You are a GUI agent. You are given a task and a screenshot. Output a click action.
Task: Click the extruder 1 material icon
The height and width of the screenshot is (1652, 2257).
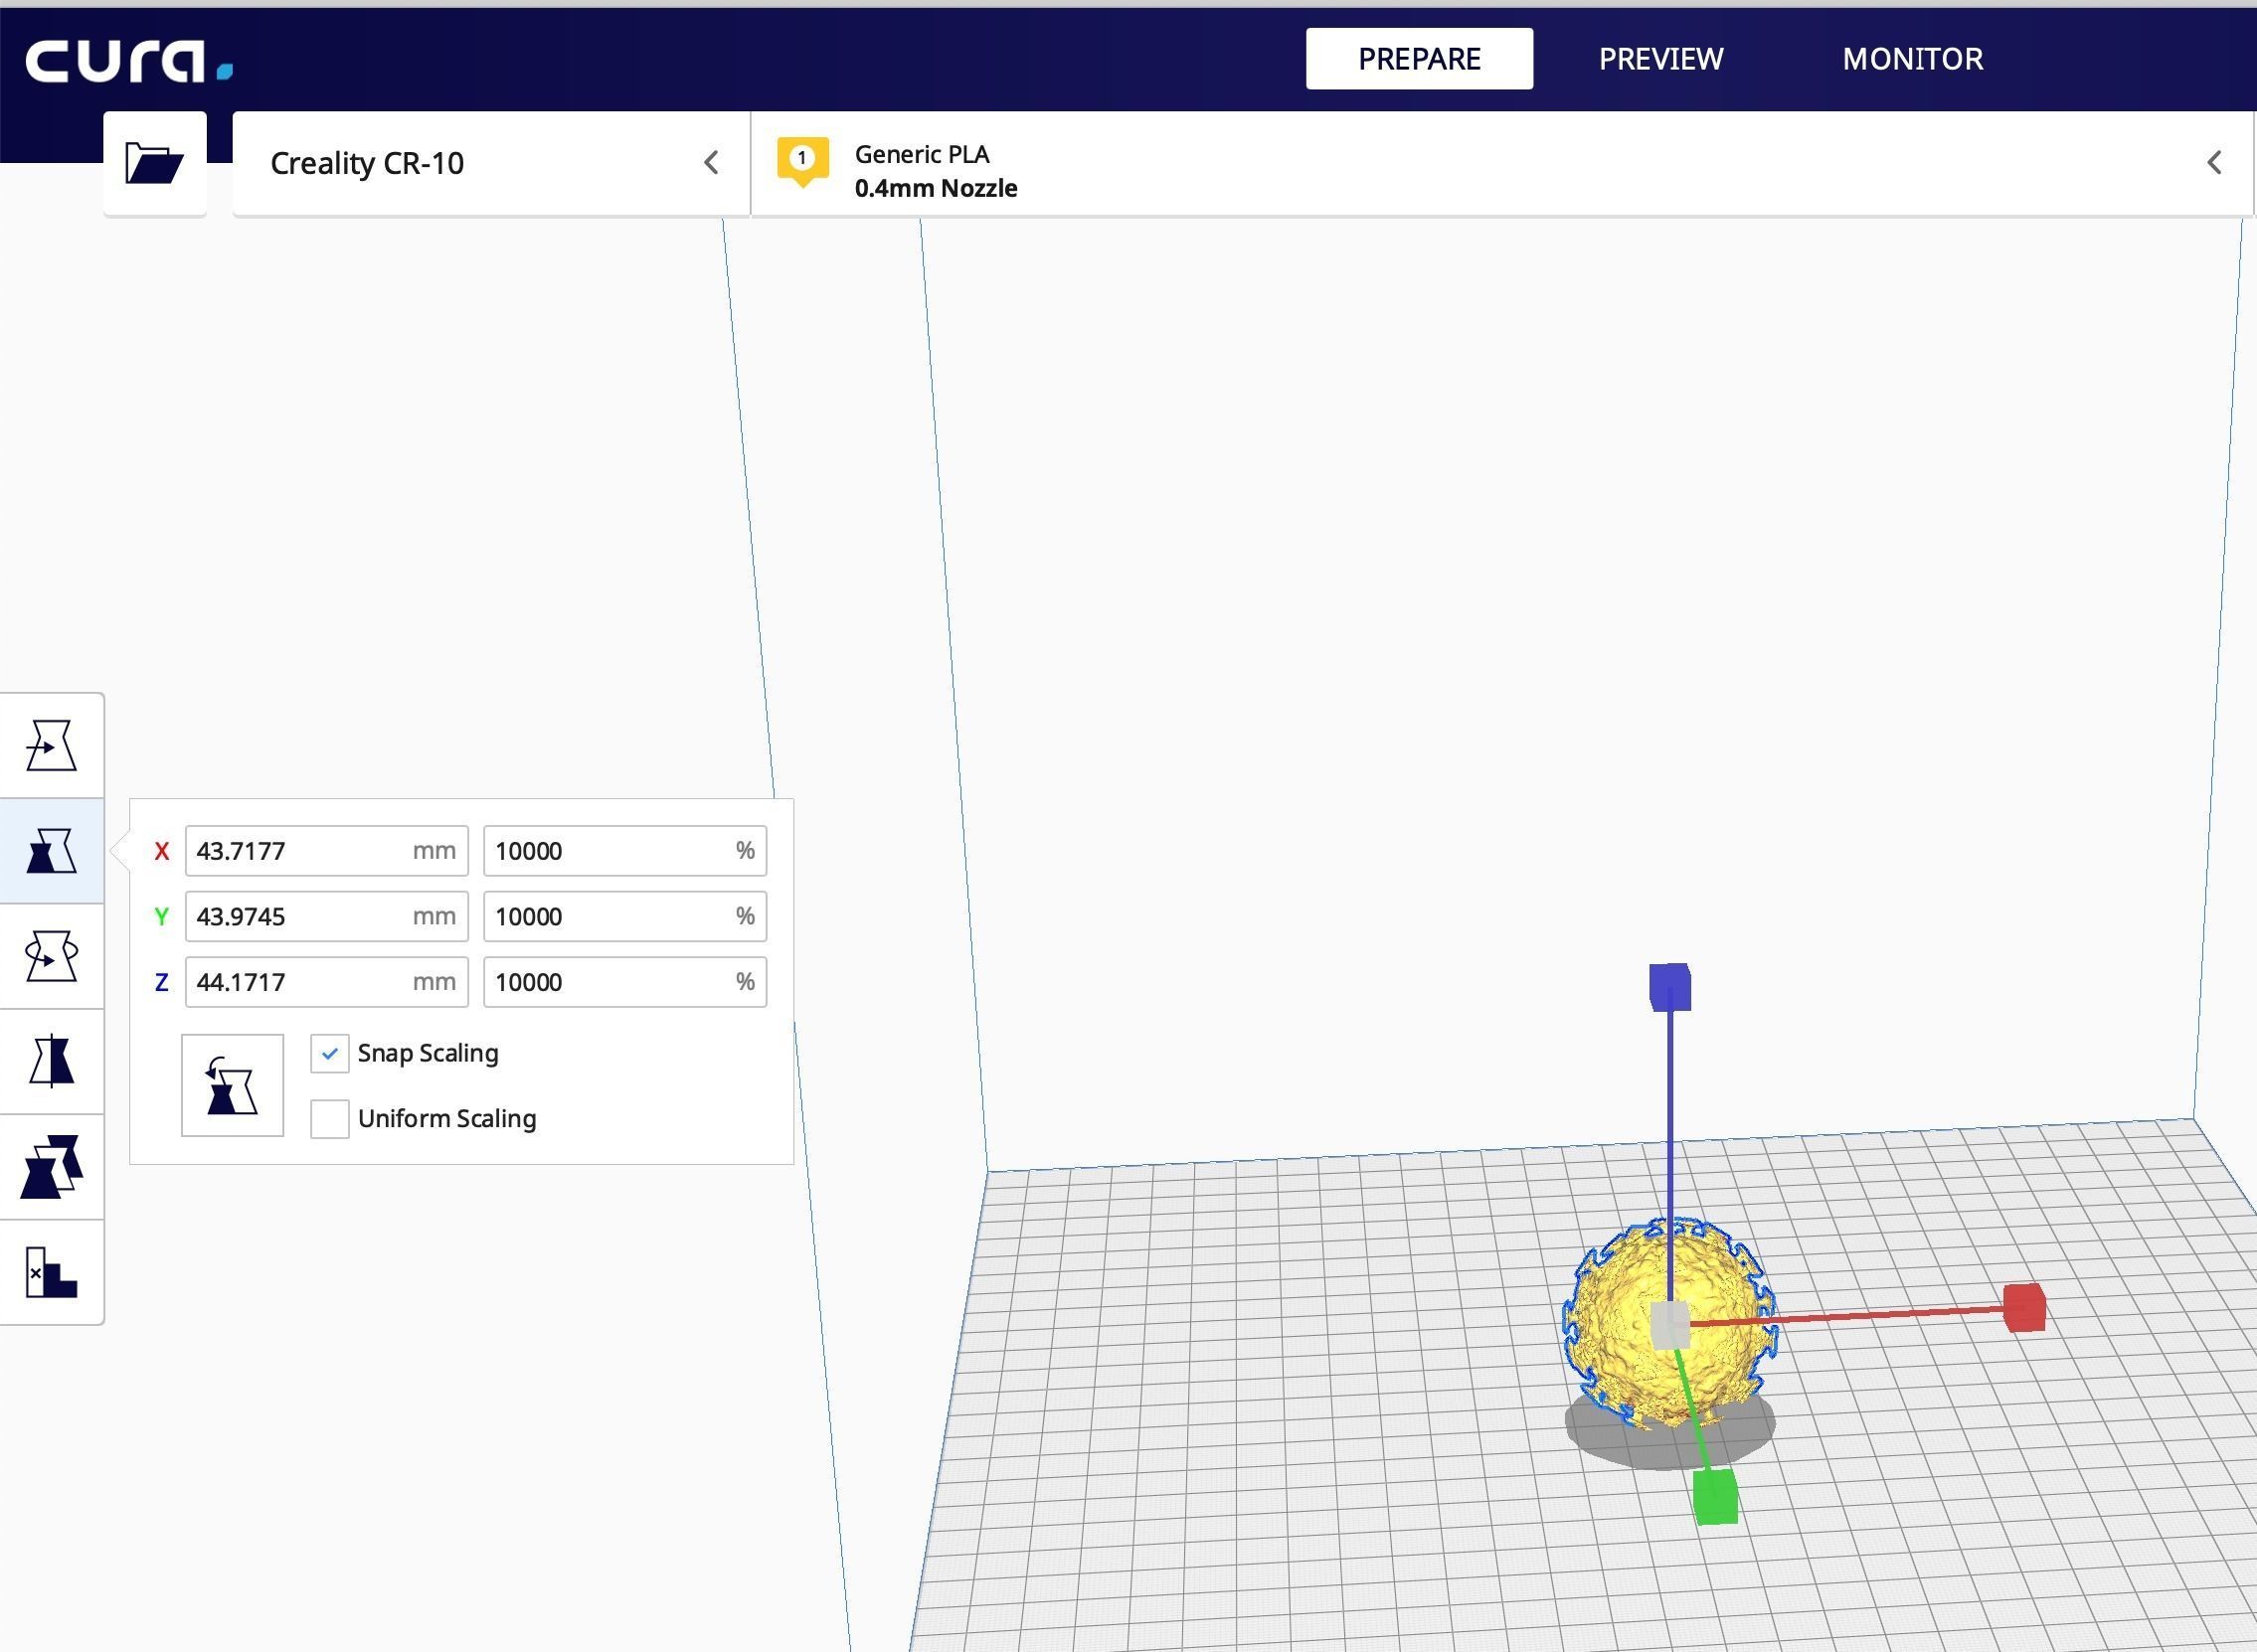pos(802,161)
